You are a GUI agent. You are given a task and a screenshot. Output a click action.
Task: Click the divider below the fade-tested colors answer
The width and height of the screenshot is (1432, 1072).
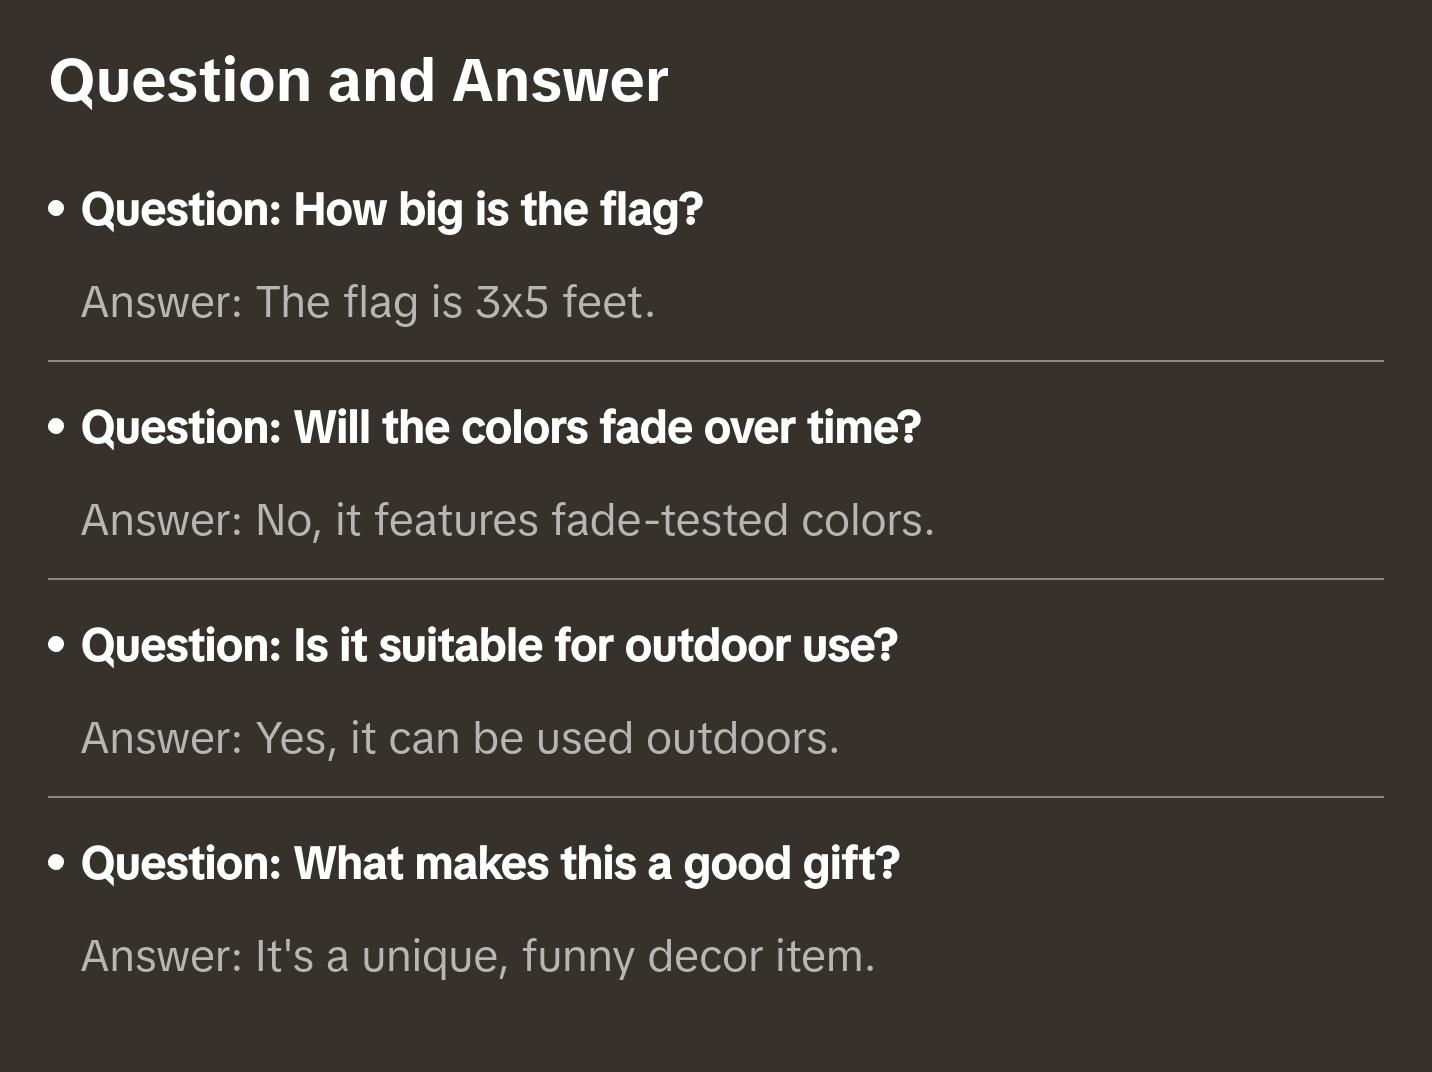[716, 579]
